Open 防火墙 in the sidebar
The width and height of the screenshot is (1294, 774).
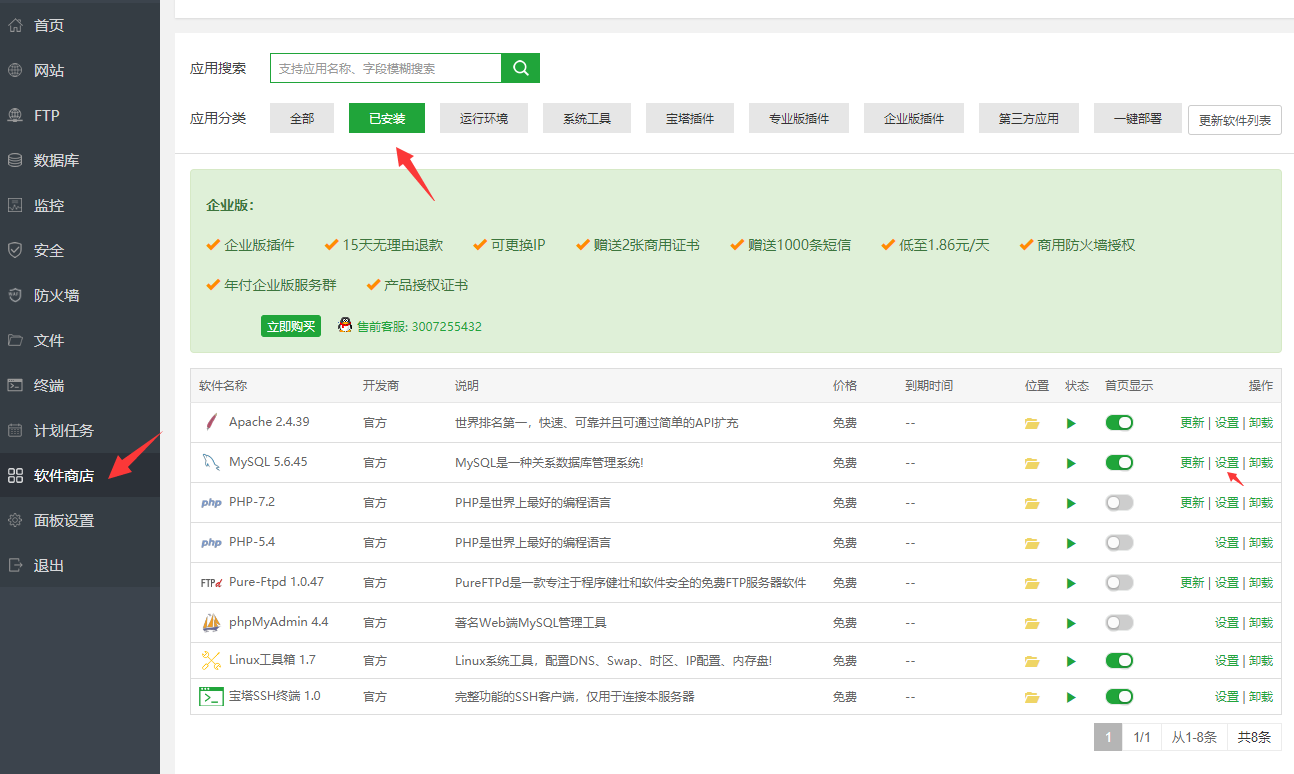tap(80, 295)
